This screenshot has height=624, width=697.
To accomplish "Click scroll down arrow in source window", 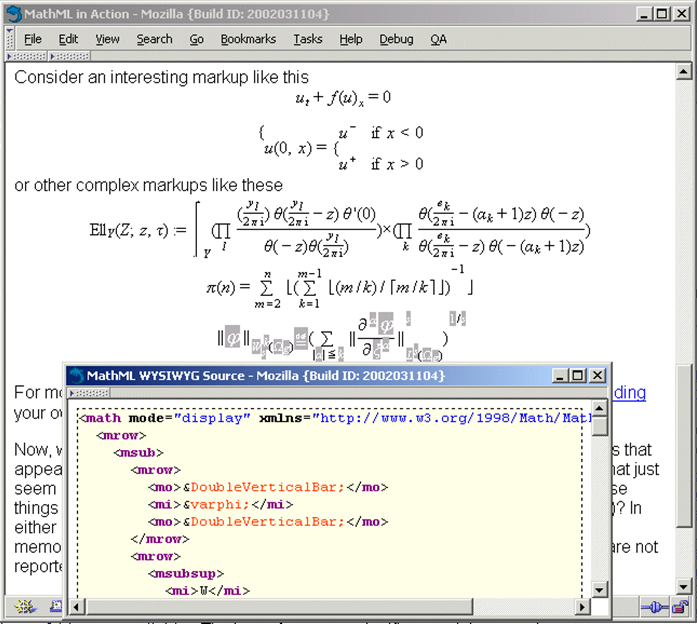I will (599, 590).
